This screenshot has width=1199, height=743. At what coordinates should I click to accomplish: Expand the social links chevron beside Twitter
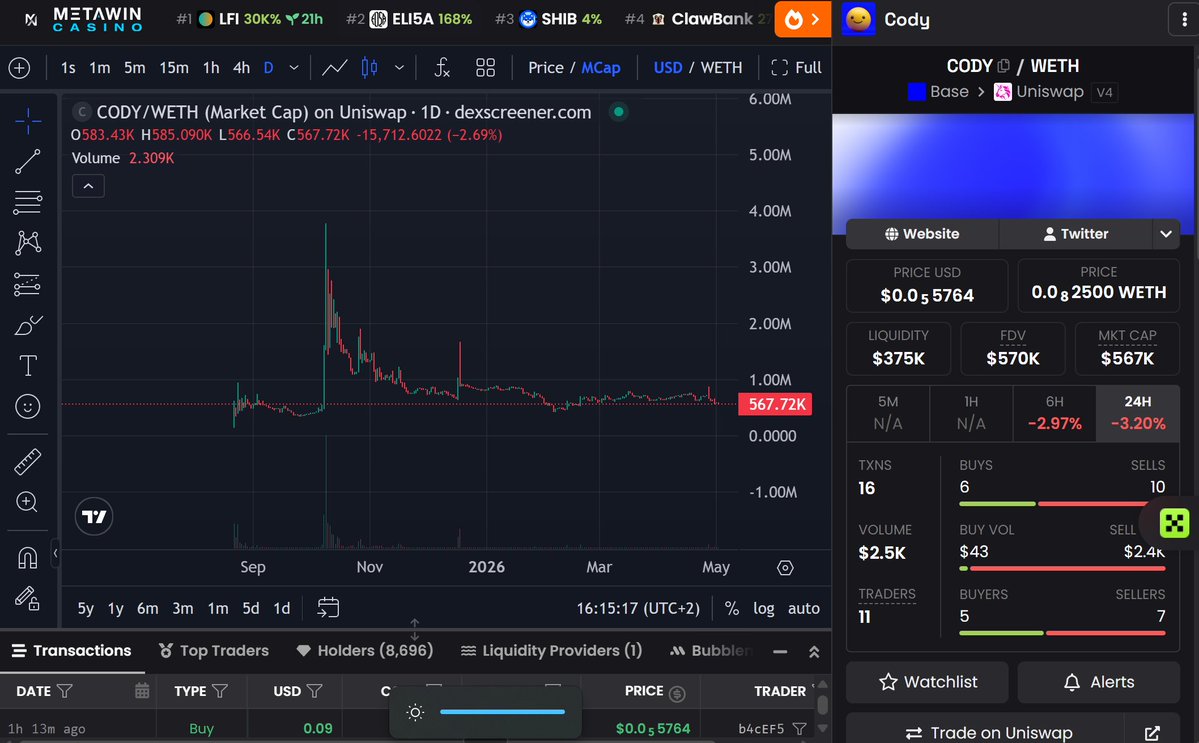click(x=1165, y=234)
